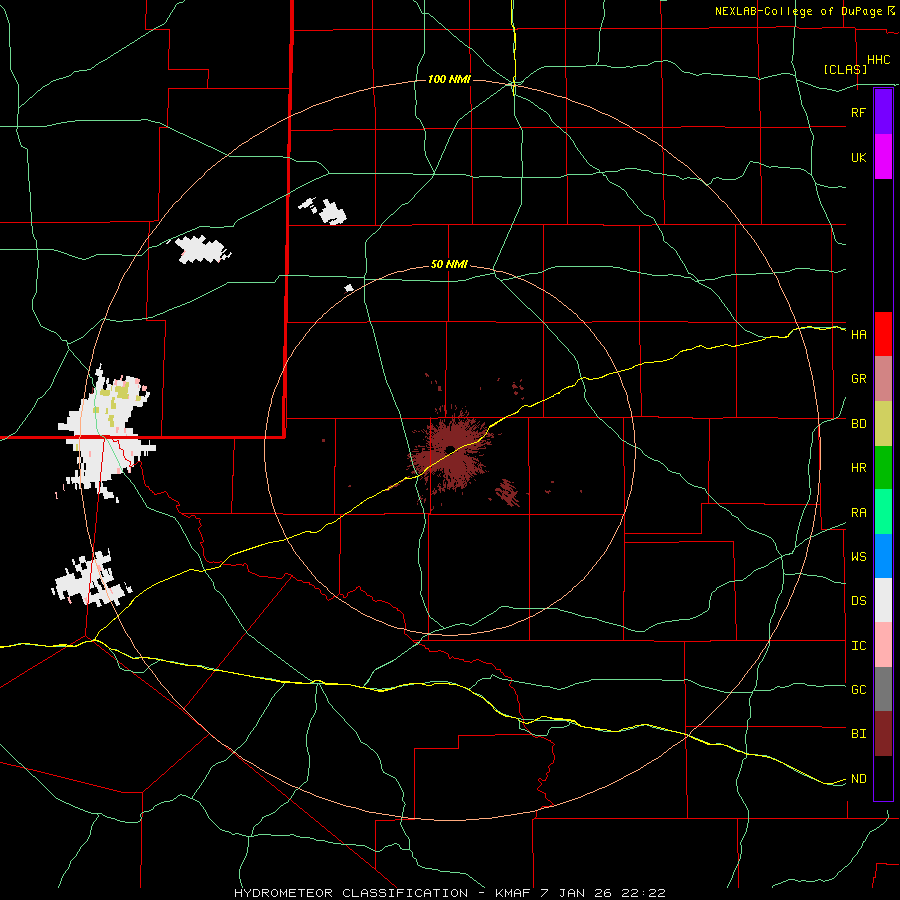Screen dimensions: 900x900
Task: Click the HA legend label
Action: 859,335
